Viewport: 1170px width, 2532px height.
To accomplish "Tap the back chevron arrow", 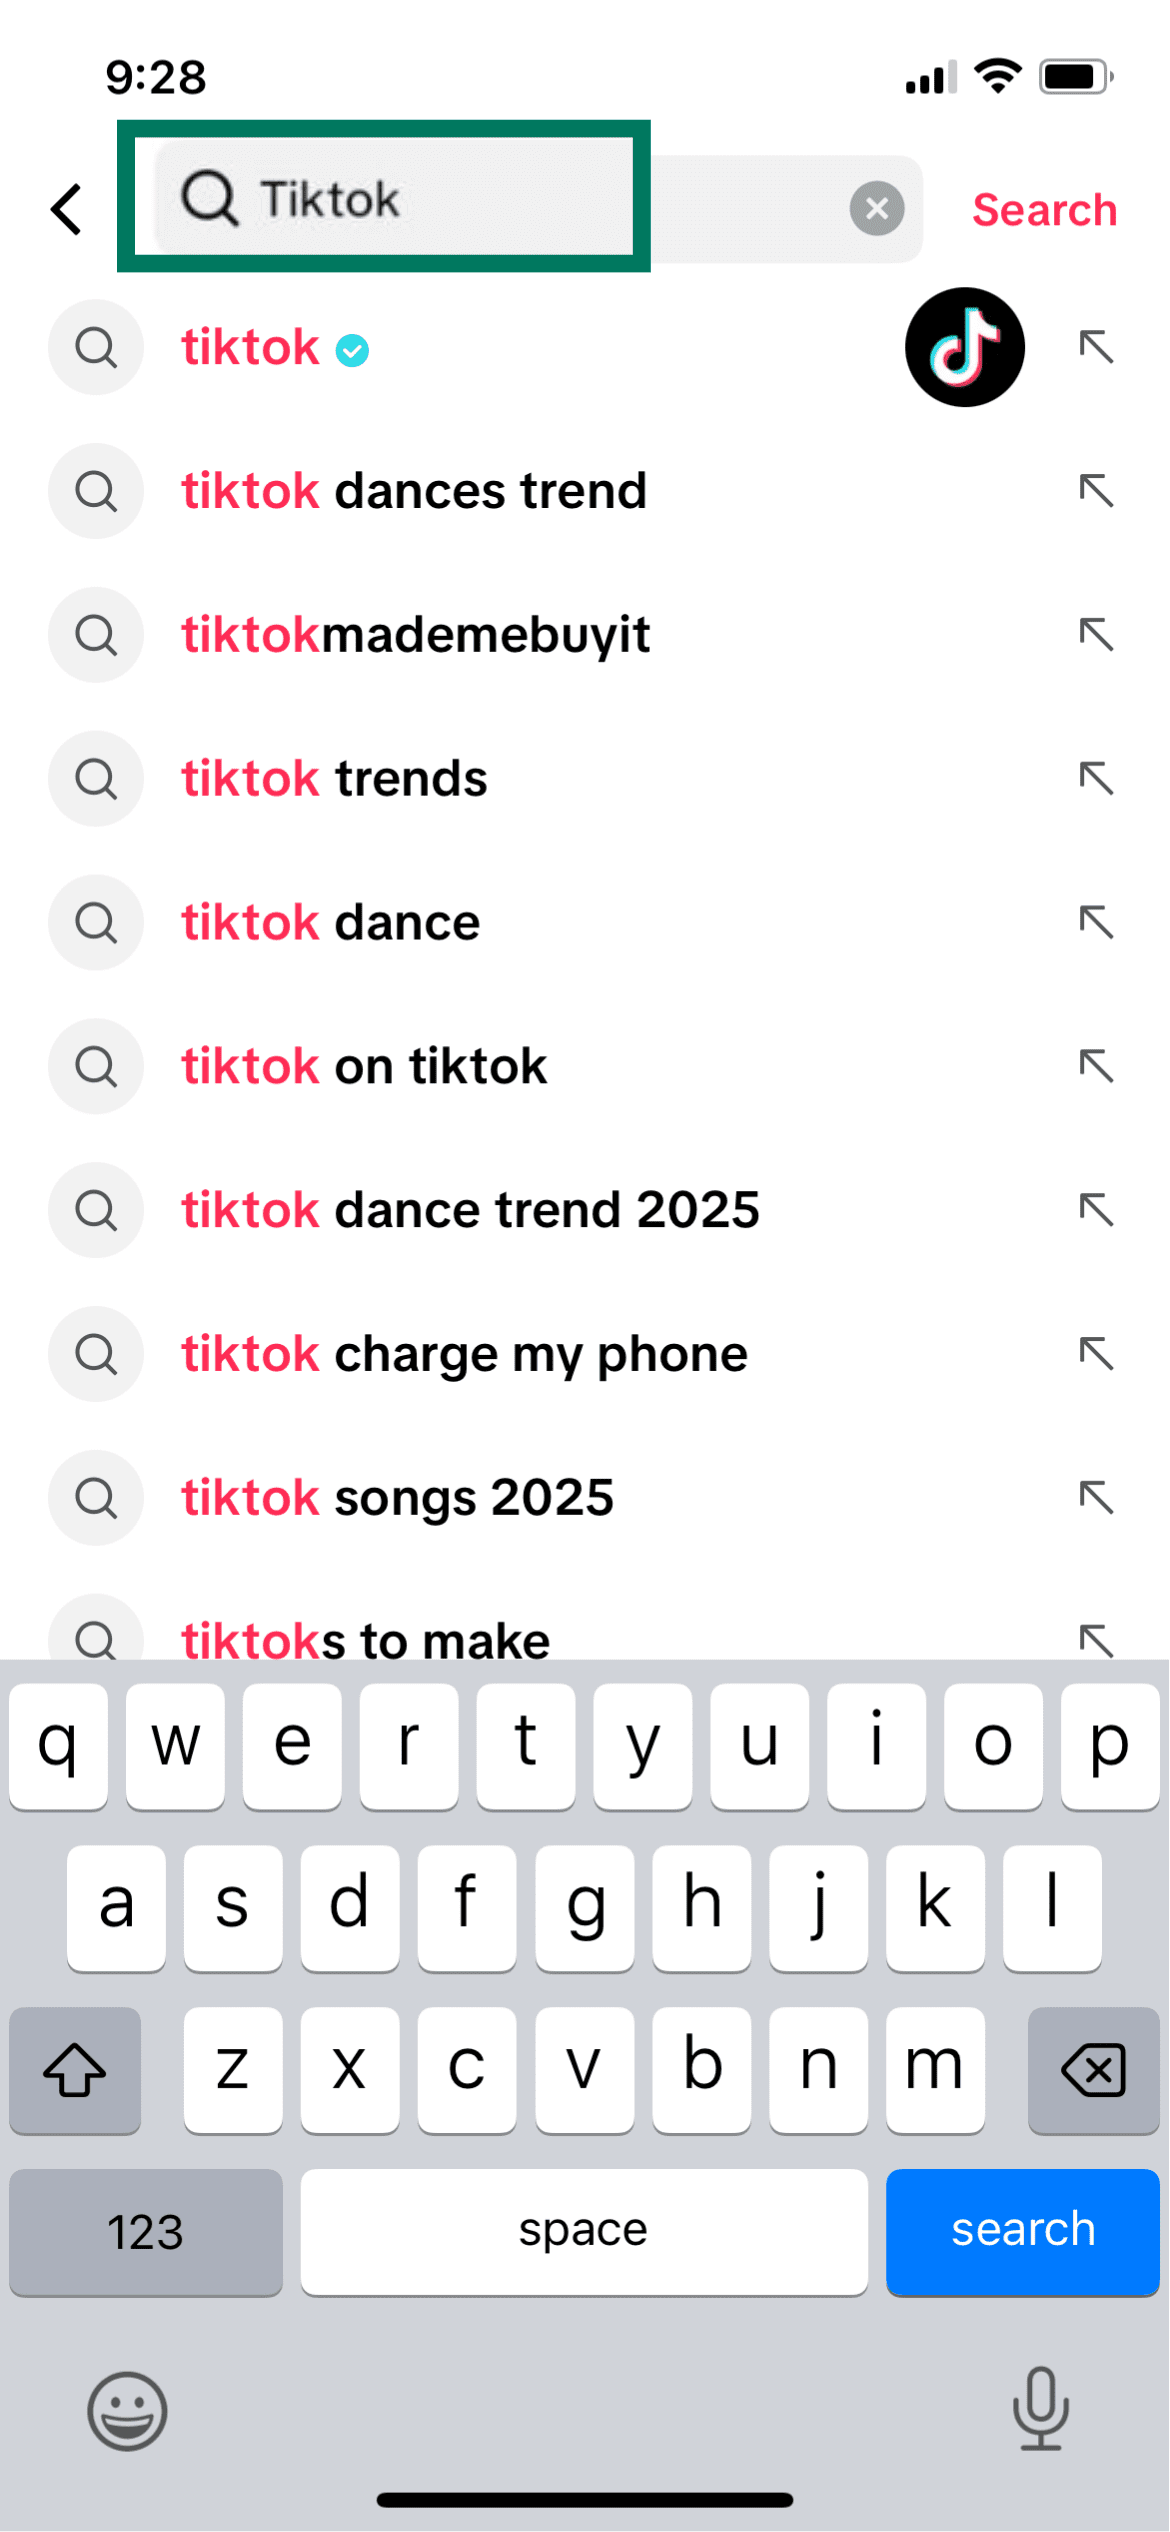I will click(64, 209).
